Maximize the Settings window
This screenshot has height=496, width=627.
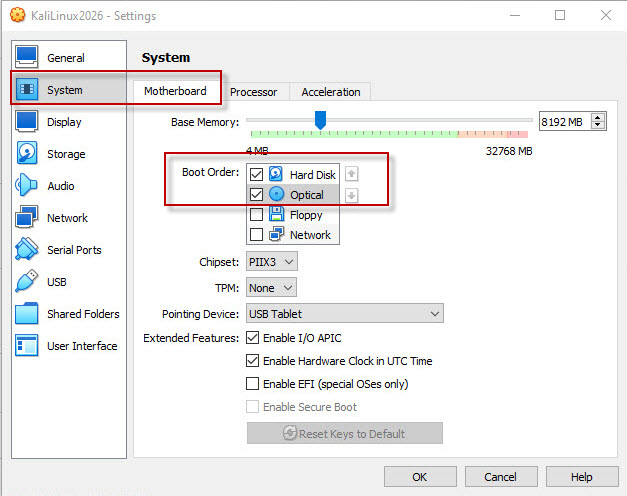click(x=560, y=15)
